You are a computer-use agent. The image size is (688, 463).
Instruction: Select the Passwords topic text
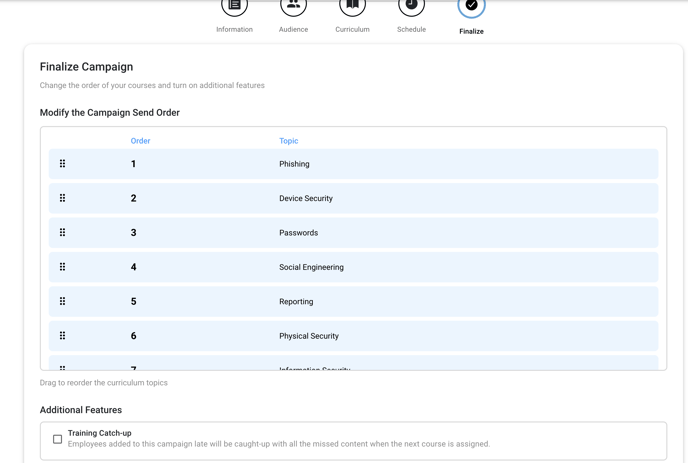298,233
